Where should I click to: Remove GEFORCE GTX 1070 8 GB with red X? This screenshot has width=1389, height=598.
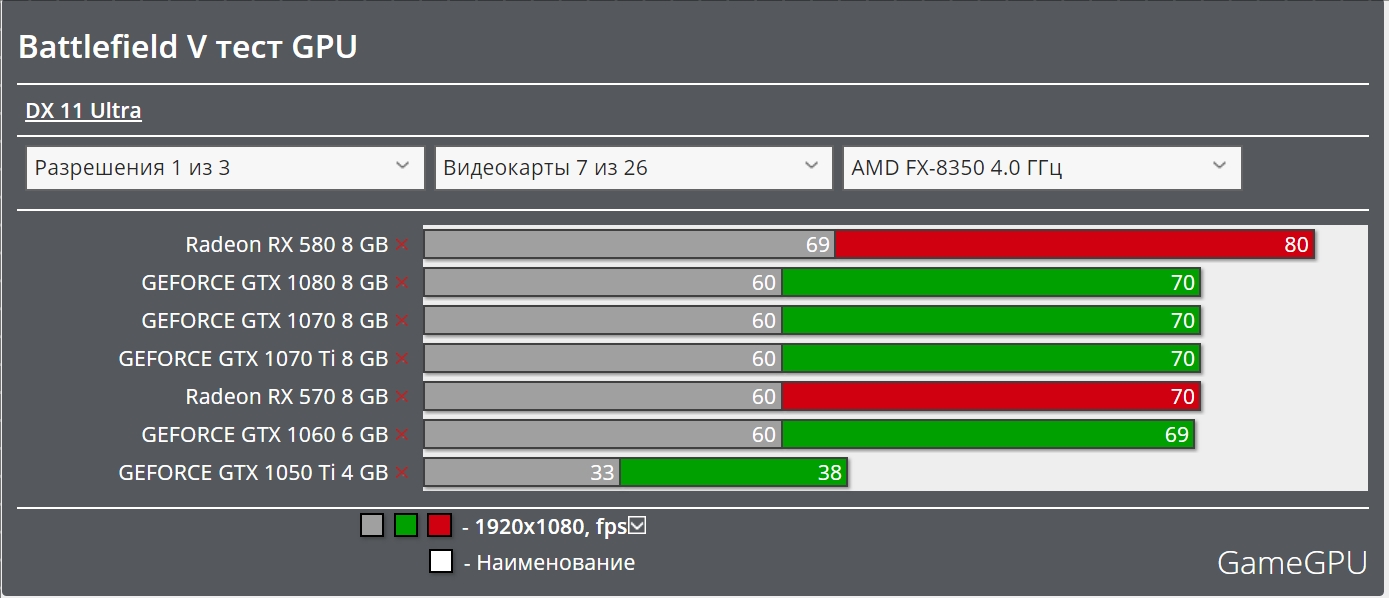coord(402,321)
